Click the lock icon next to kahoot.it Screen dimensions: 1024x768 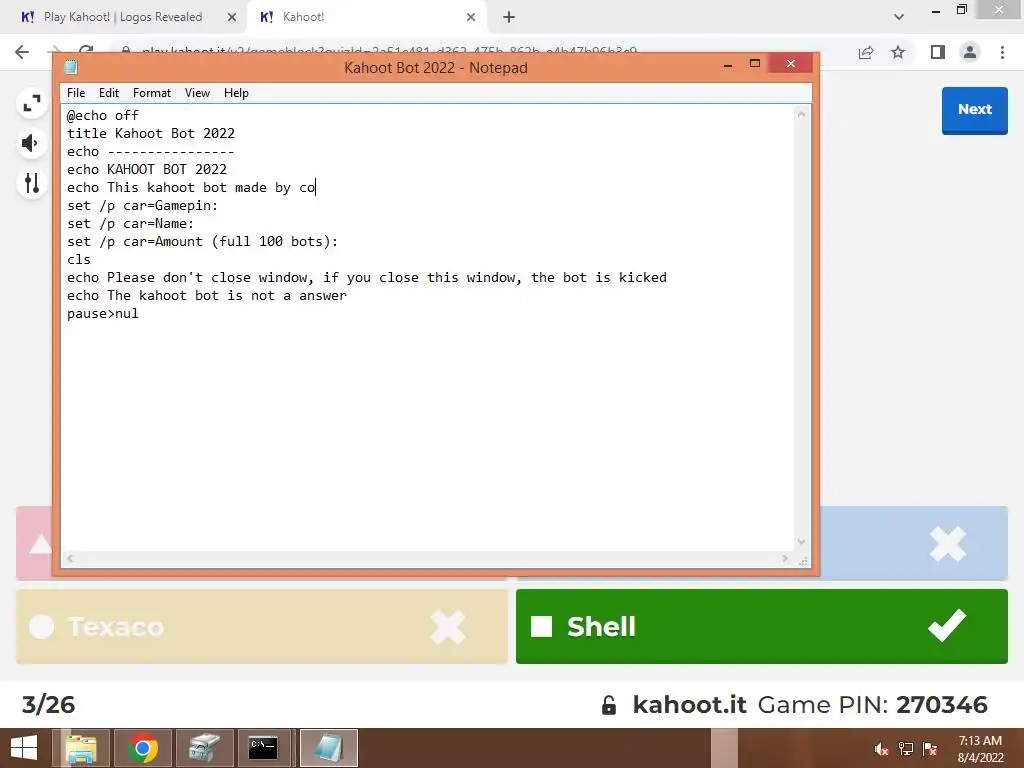[x=609, y=705]
